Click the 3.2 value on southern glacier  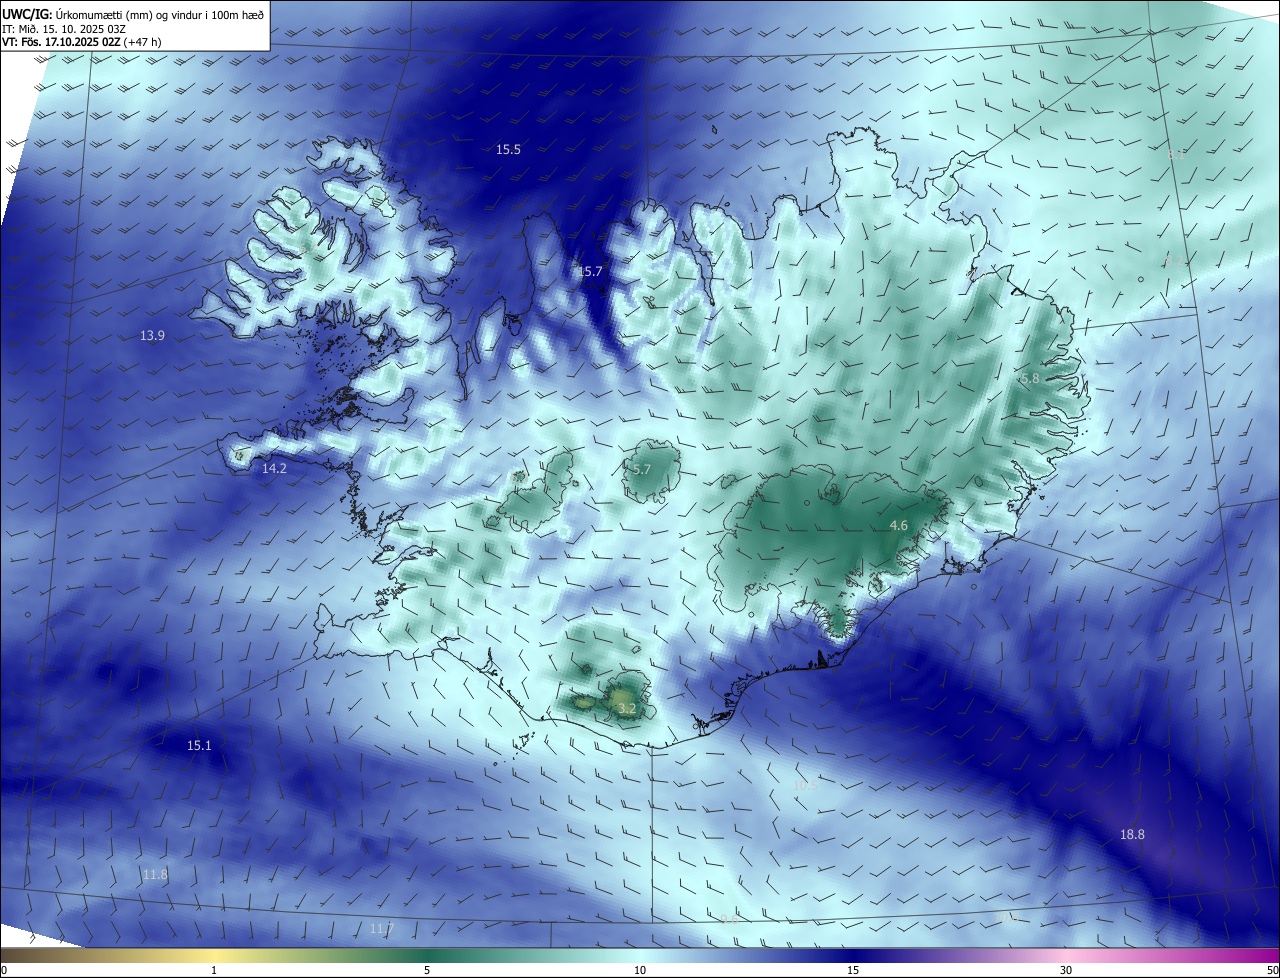(x=626, y=708)
